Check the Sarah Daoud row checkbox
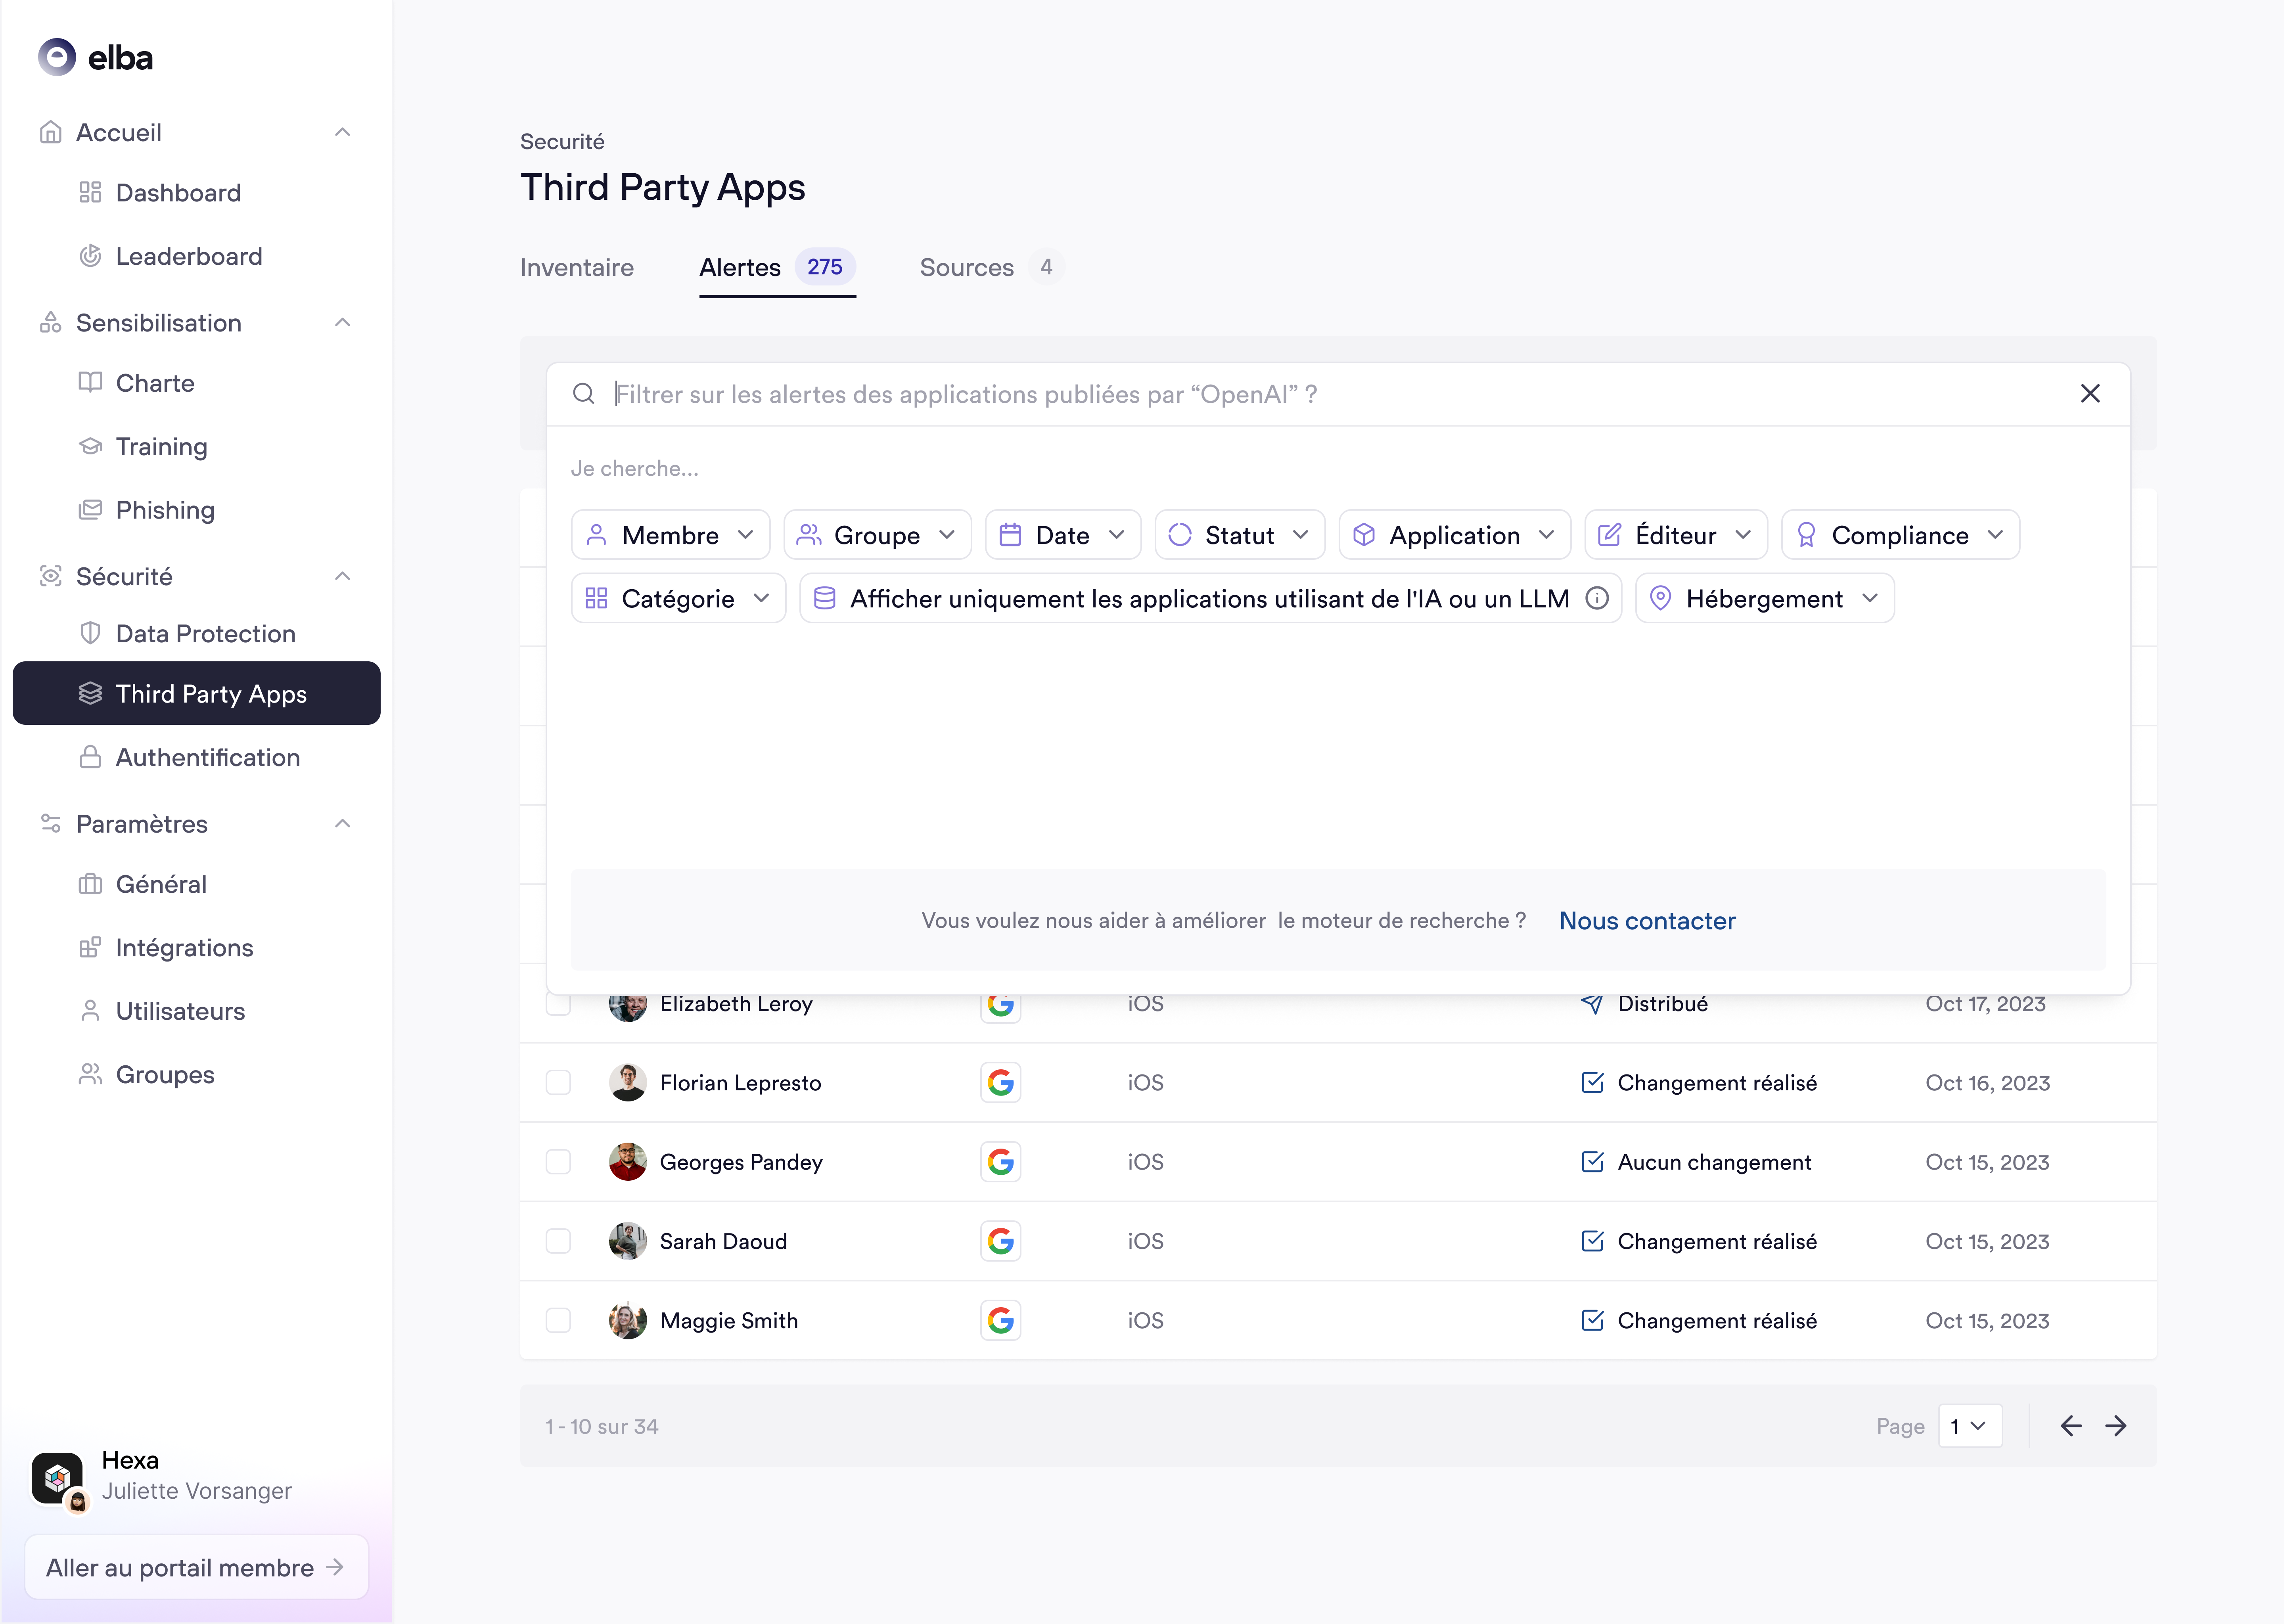The height and width of the screenshot is (1624, 2284). [x=558, y=1241]
